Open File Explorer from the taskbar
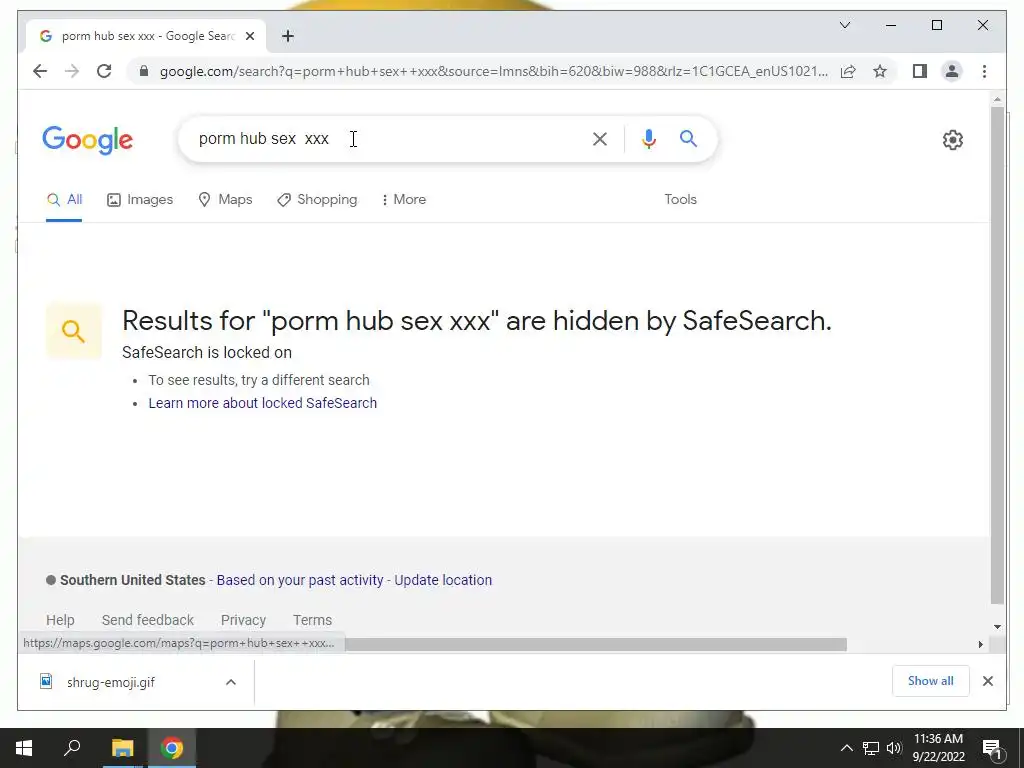The height and width of the screenshot is (768, 1024). [122, 748]
